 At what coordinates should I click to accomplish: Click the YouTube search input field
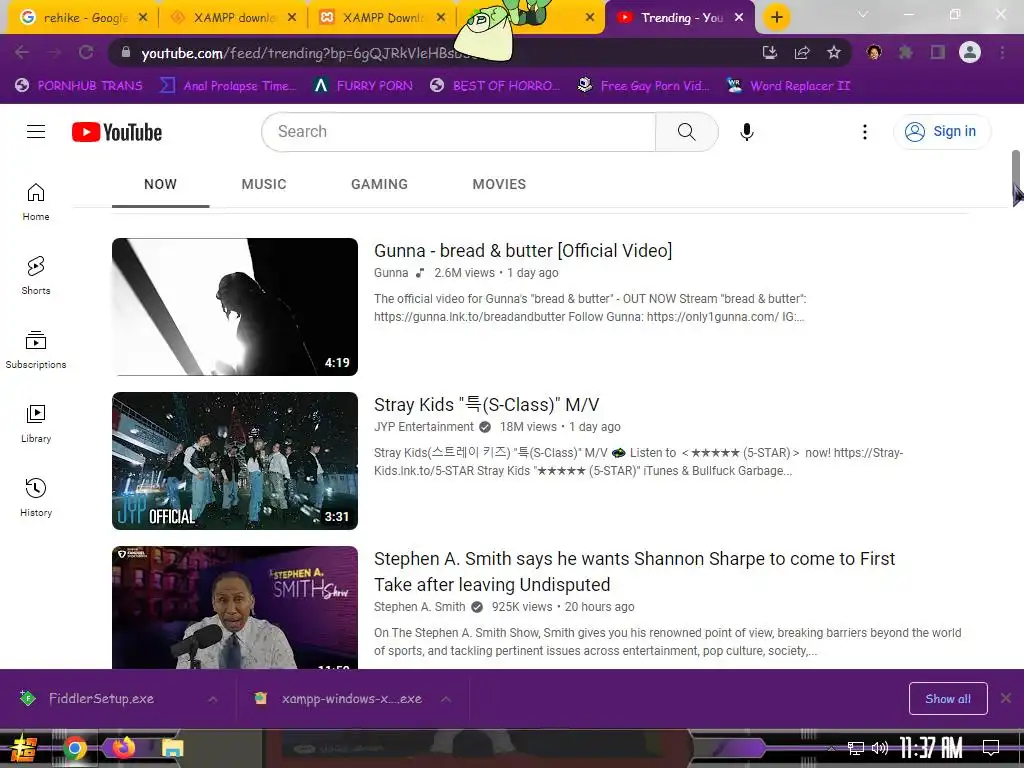click(x=458, y=132)
